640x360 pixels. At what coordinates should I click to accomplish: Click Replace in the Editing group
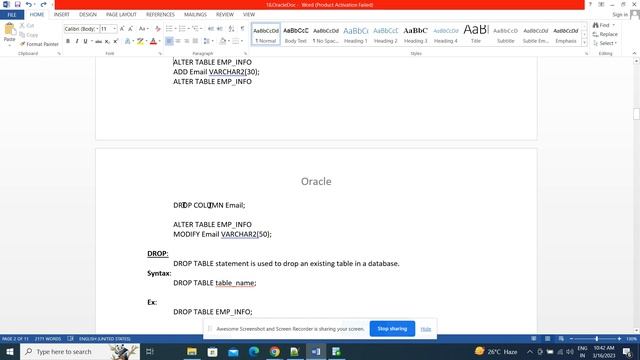coord(605,34)
